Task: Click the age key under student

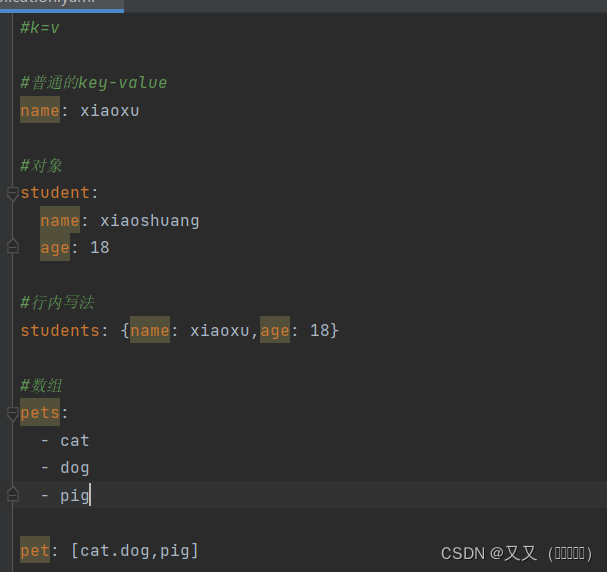Action: point(55,247)
